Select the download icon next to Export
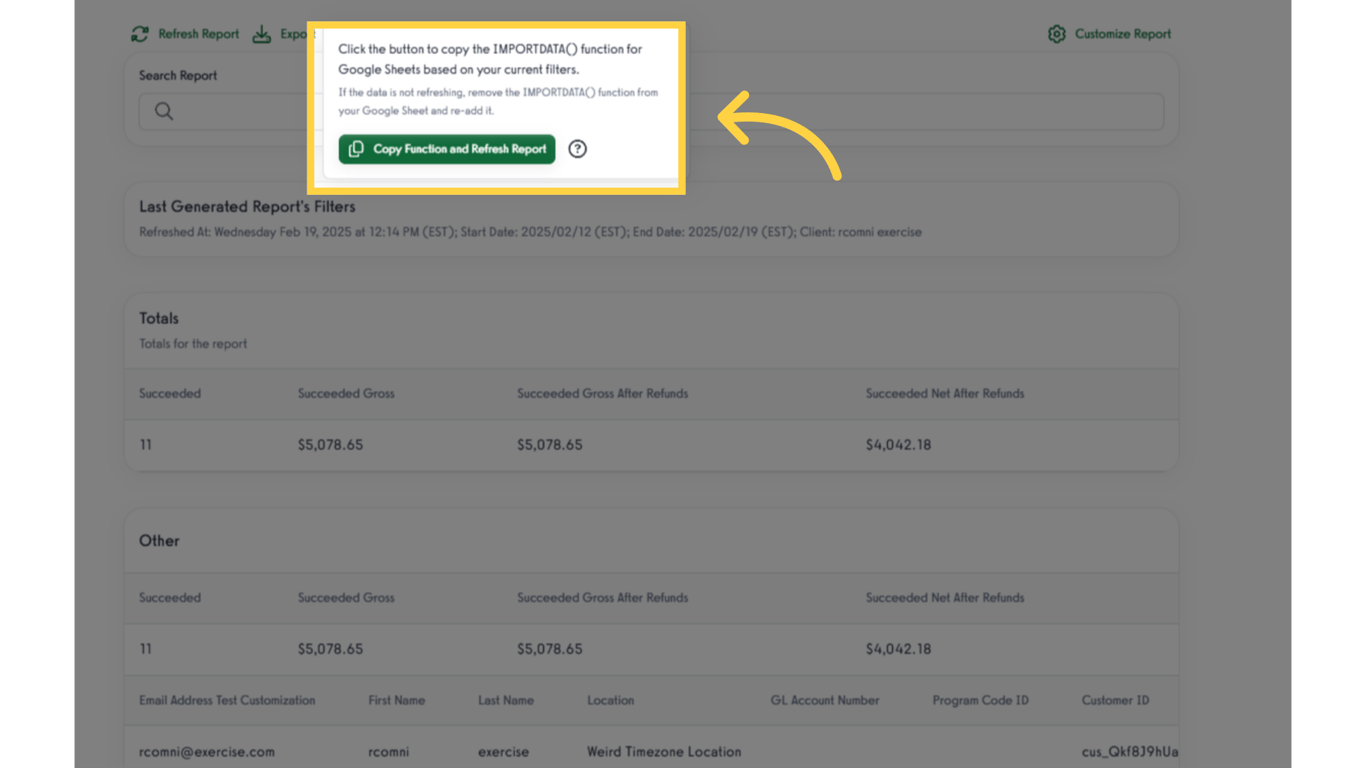 pyautogui.click(x=261, y=33)
